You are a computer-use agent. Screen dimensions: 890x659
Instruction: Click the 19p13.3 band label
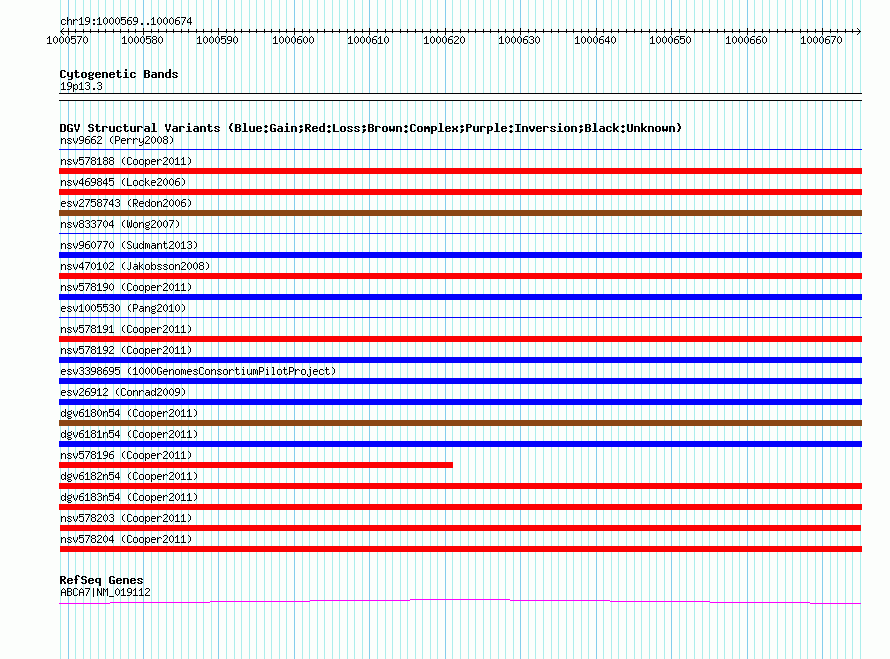81,86
